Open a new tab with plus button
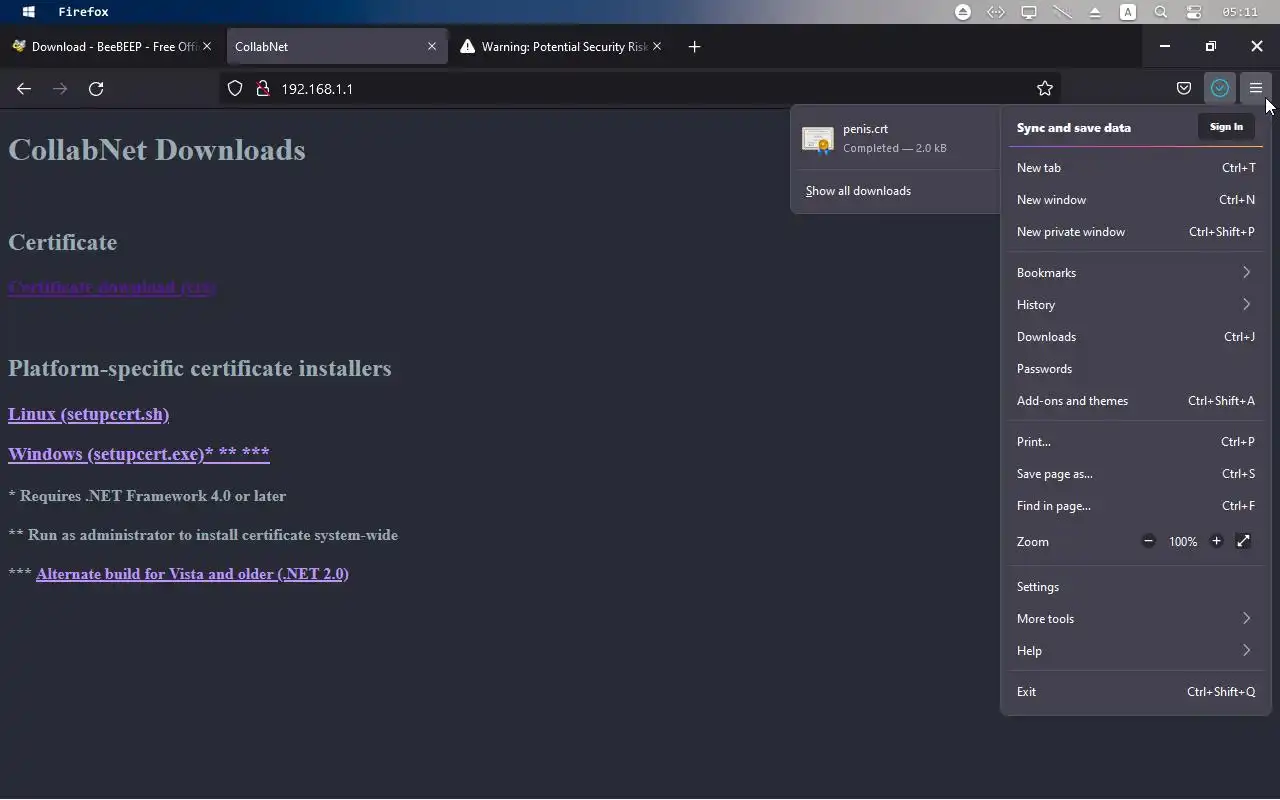This screenshot has width=1280, height=800. pos(694,46)
